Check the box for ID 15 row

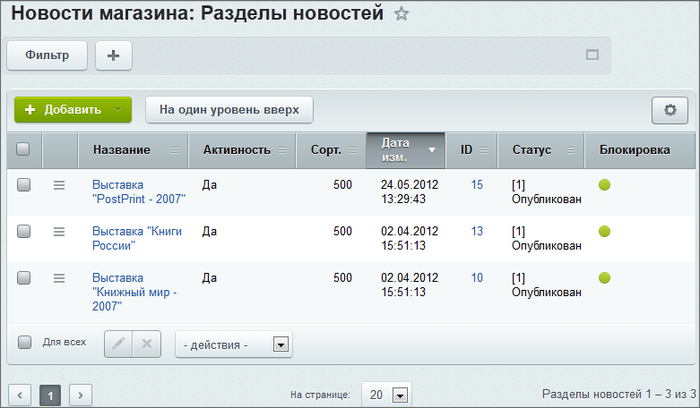point(24,184)
